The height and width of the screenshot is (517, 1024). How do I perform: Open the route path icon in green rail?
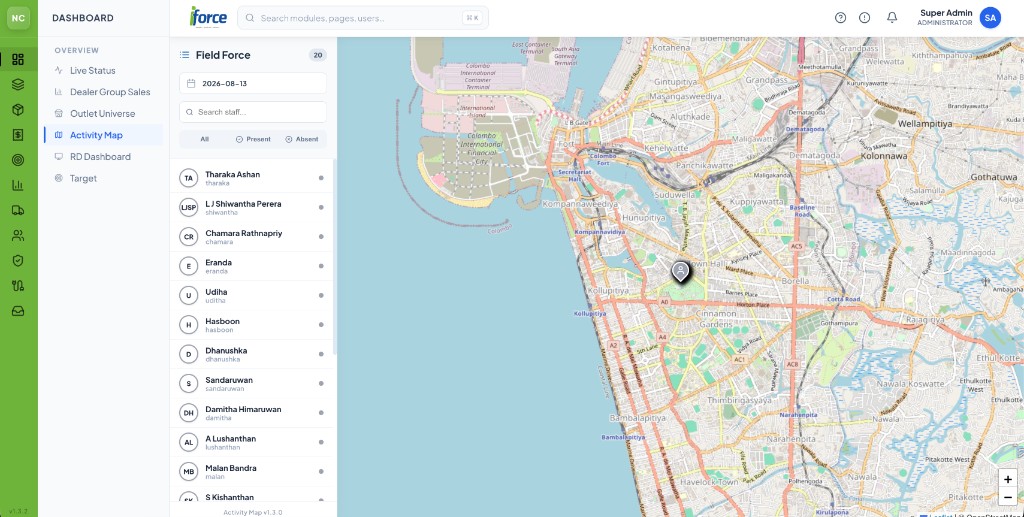[18, 285]
